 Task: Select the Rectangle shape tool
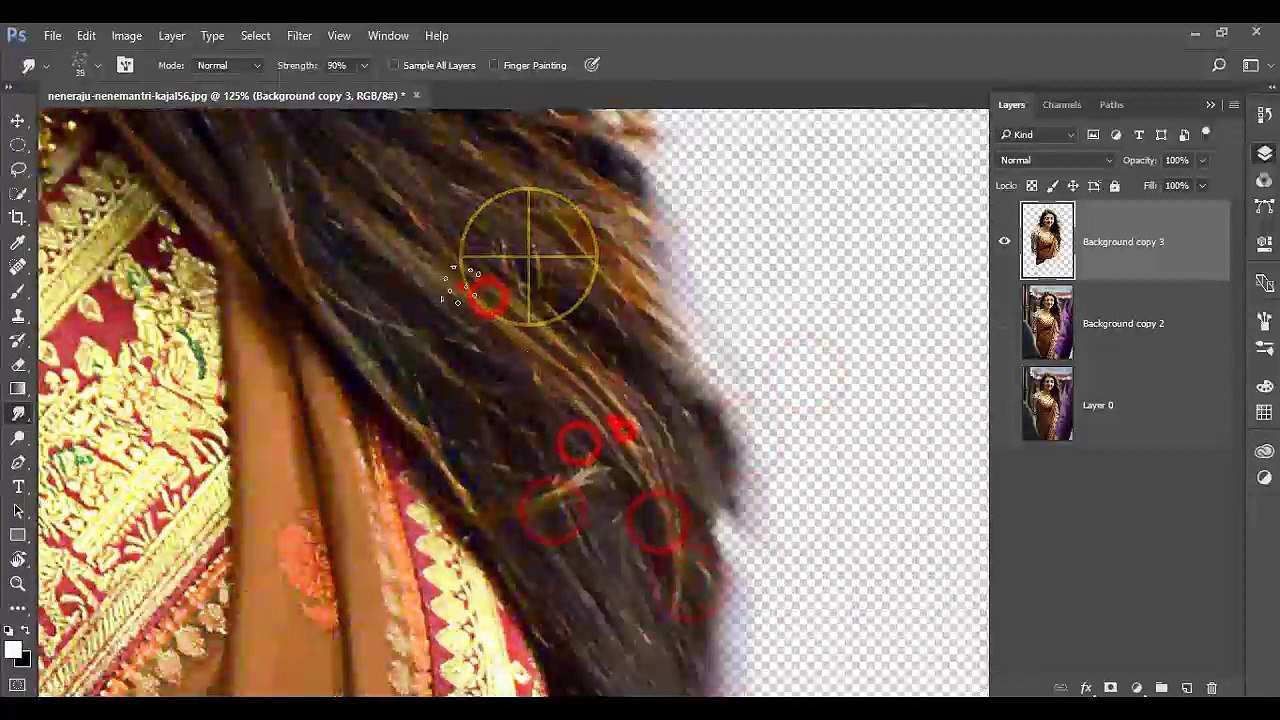18,536
